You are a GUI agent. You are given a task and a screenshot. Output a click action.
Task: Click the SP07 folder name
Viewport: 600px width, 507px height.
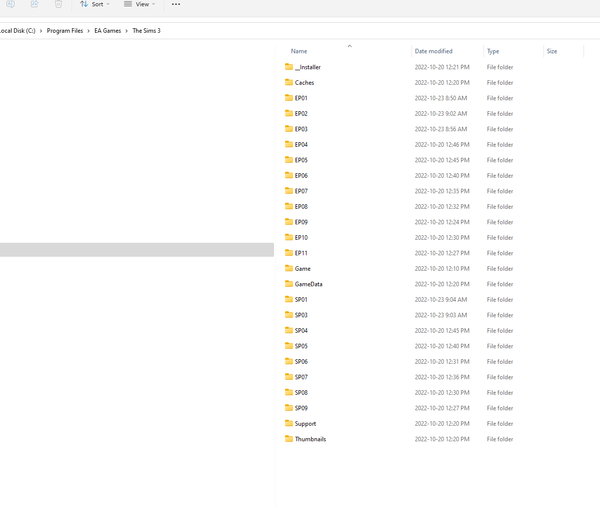[x=301, y=377]
